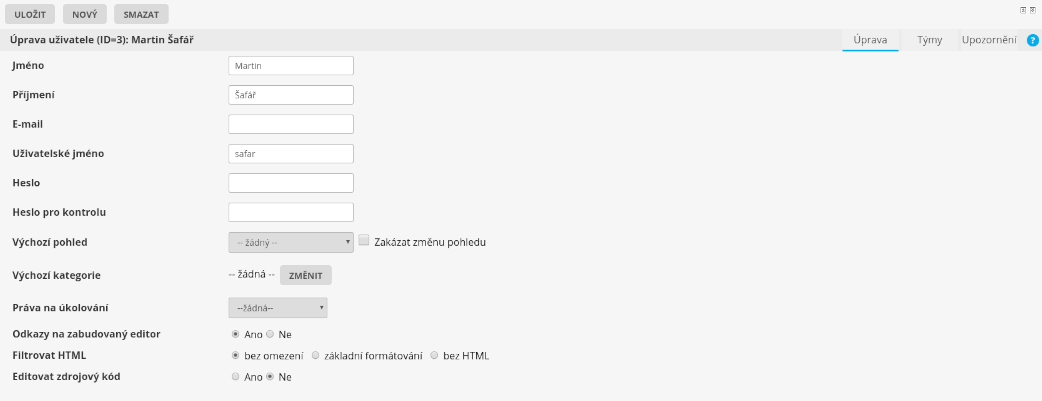Enable the 'Zakázat změnu pohledu' checkbox
Screen dimensions: 1042x401
[x=364, y=241]
